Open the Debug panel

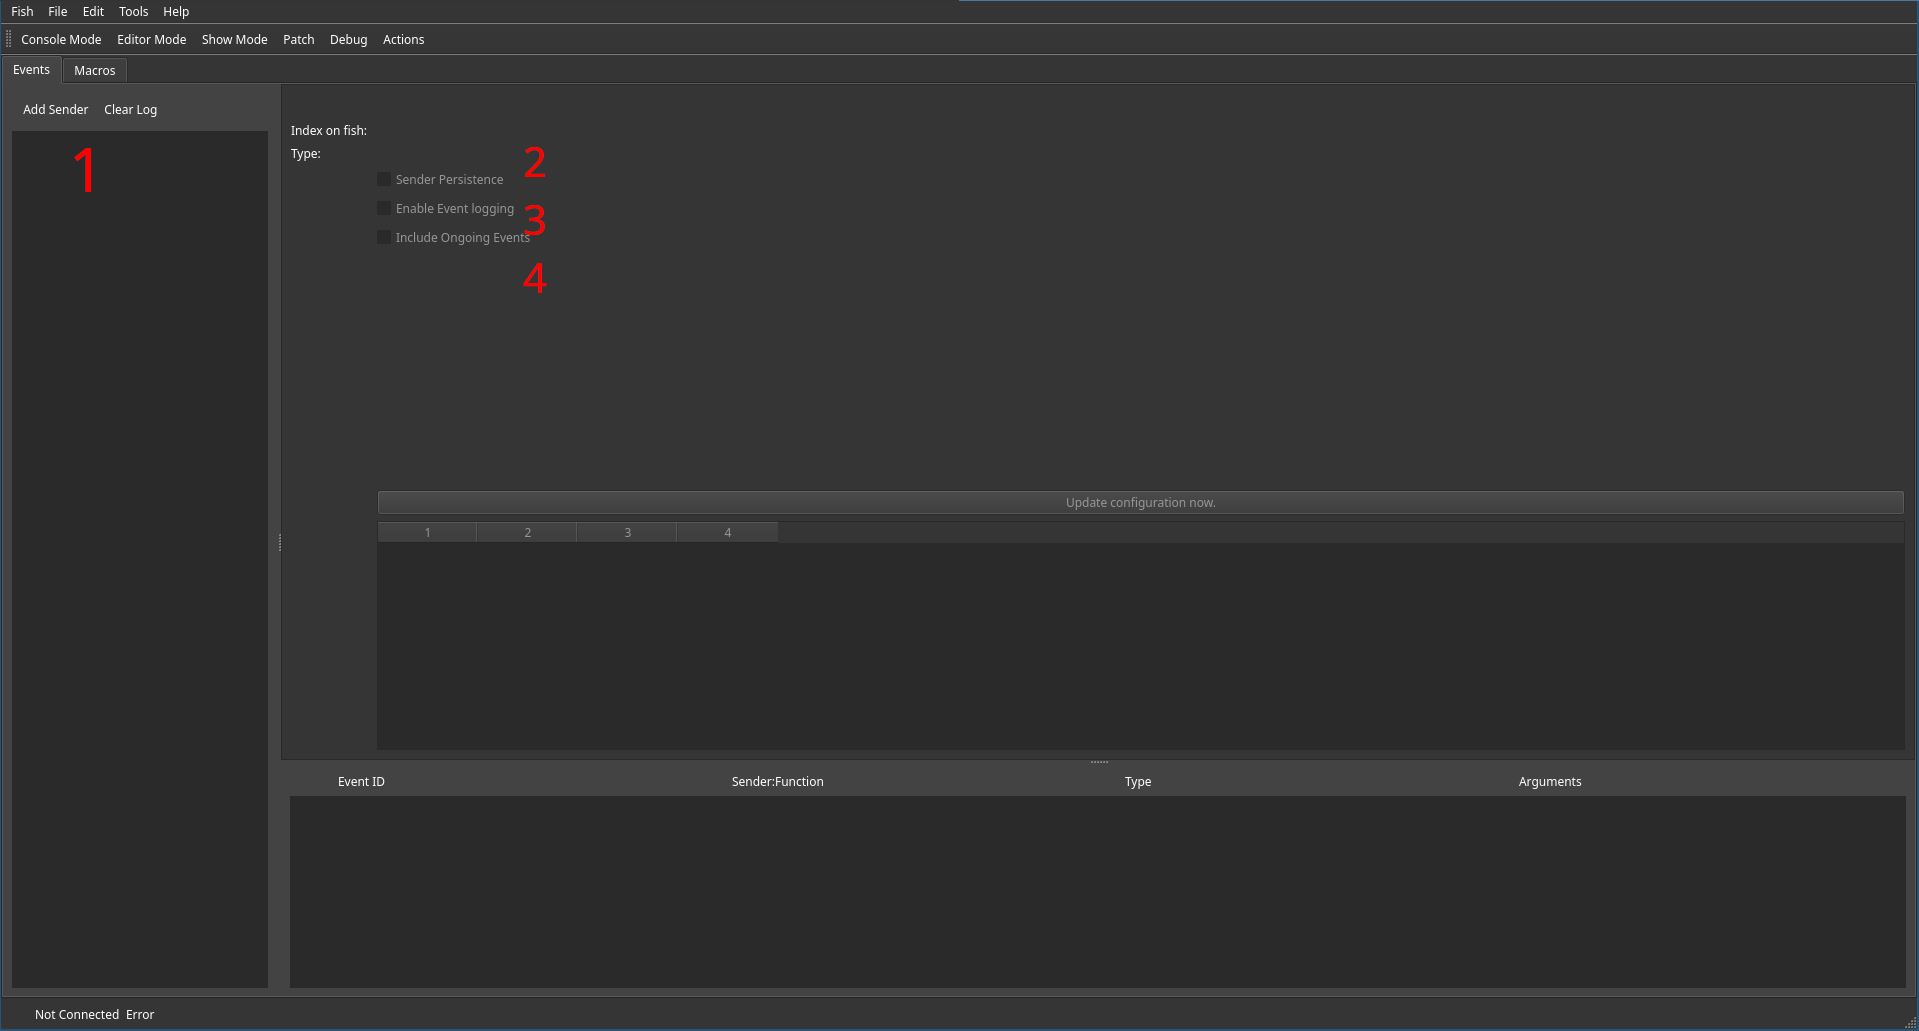[348, 39]
